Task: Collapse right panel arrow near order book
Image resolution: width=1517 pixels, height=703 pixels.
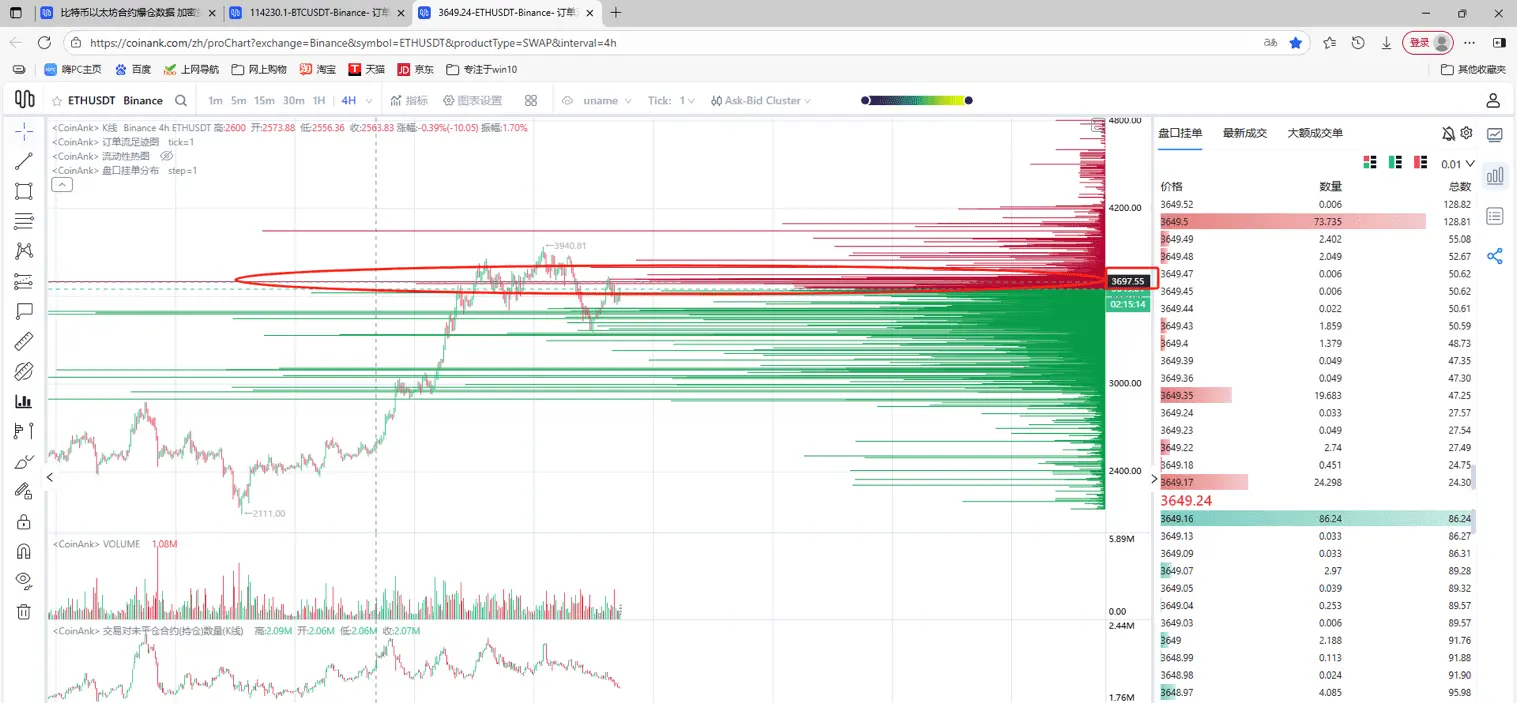Action: tap(1154, 479)
